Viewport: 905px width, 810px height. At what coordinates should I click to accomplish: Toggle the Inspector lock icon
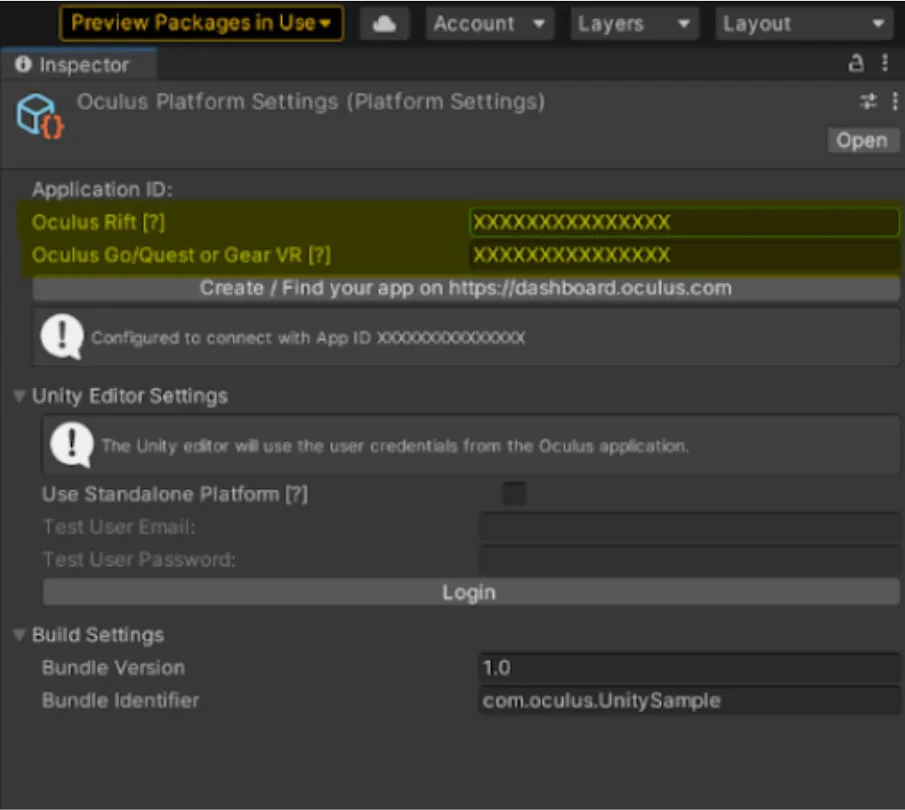[x=856, y=63]
